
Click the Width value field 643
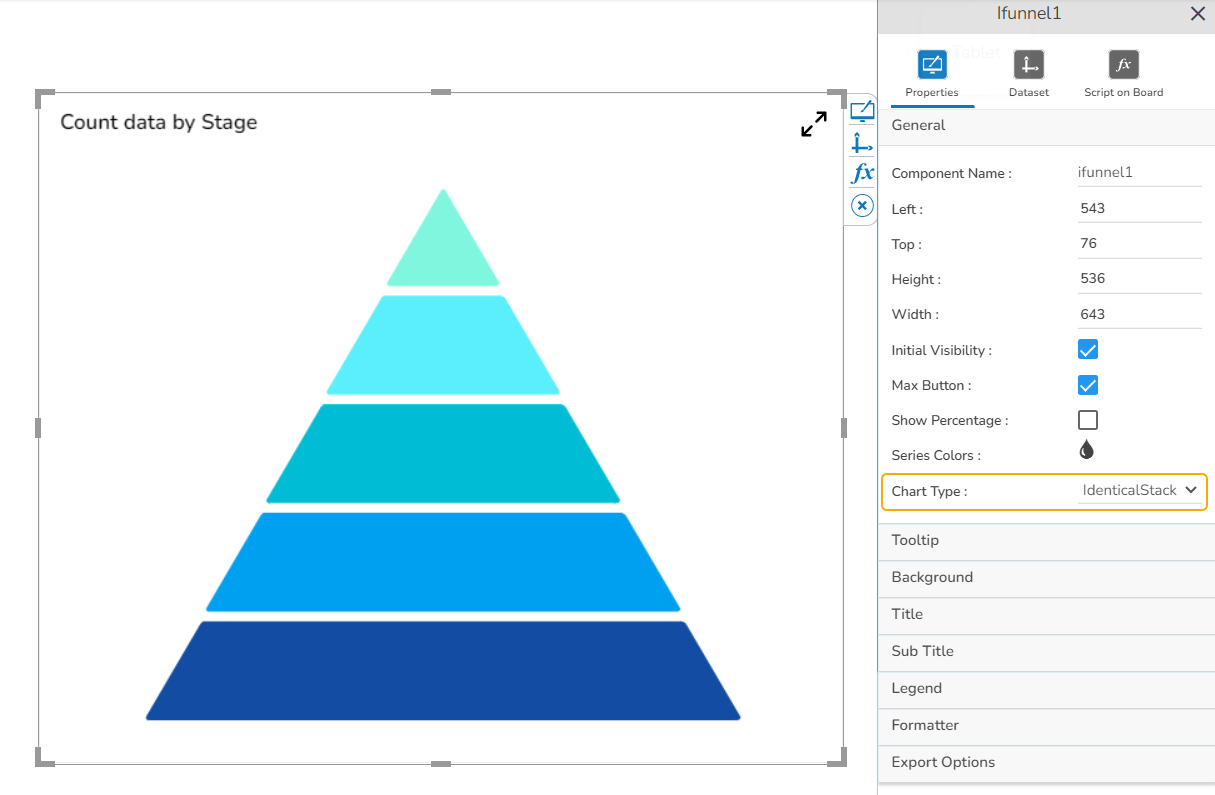pos(1139,314)
